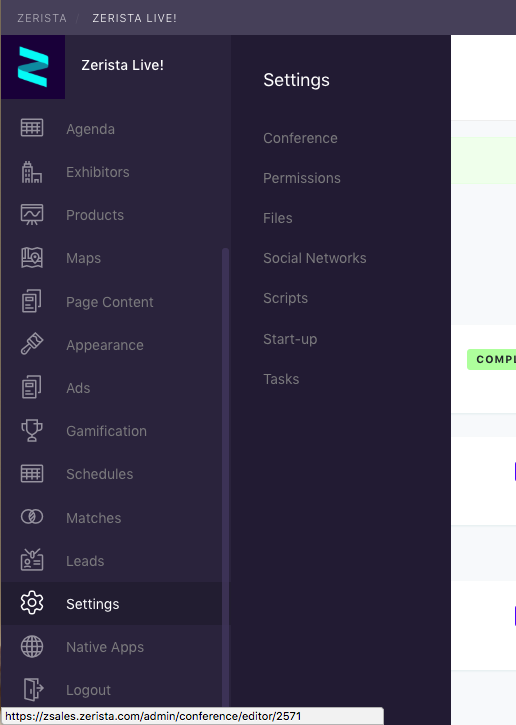Click the Exhibitors building icon

(x=32, y=172)
